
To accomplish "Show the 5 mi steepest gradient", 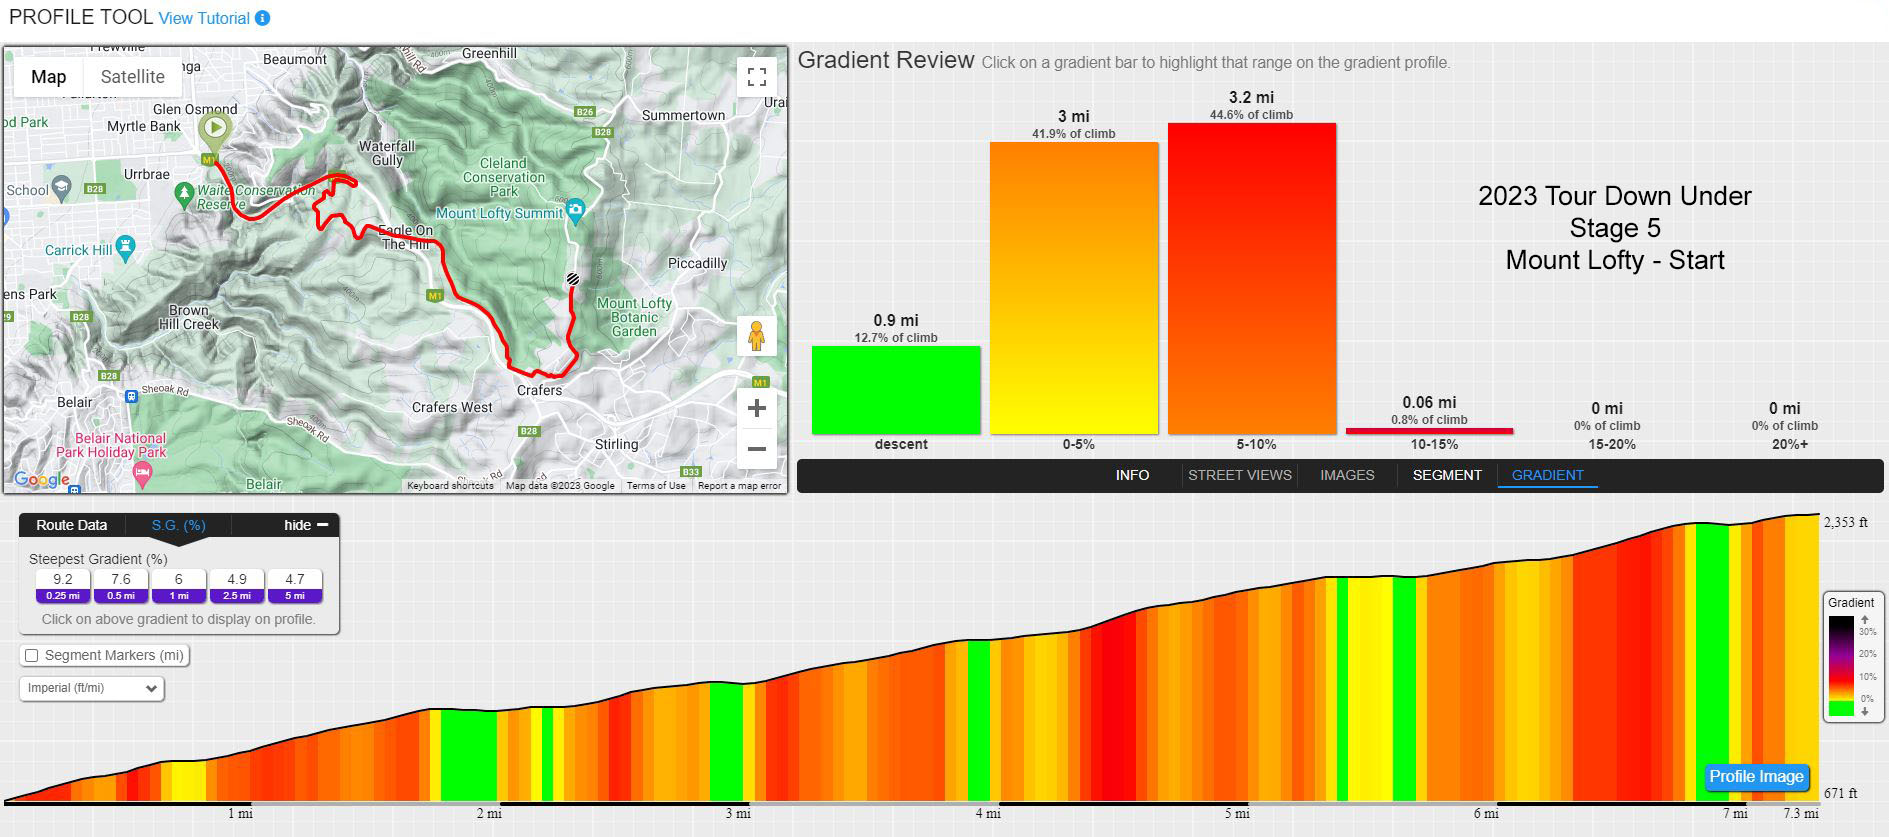I will [x=295, y=596].
